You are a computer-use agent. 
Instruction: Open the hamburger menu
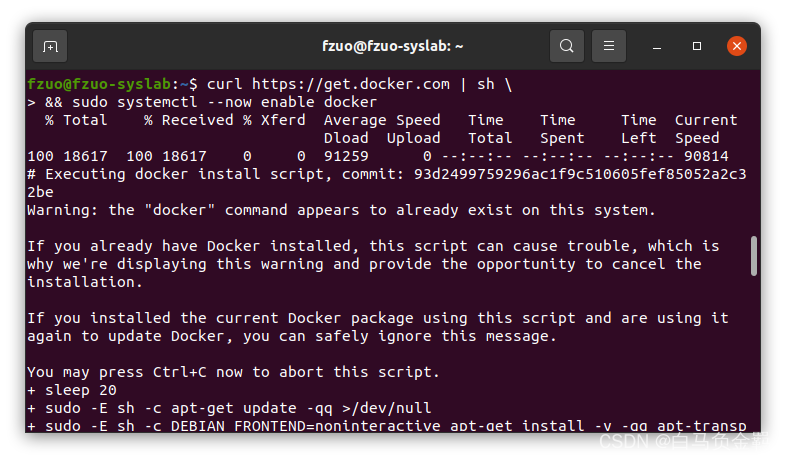tap(609, 46)
